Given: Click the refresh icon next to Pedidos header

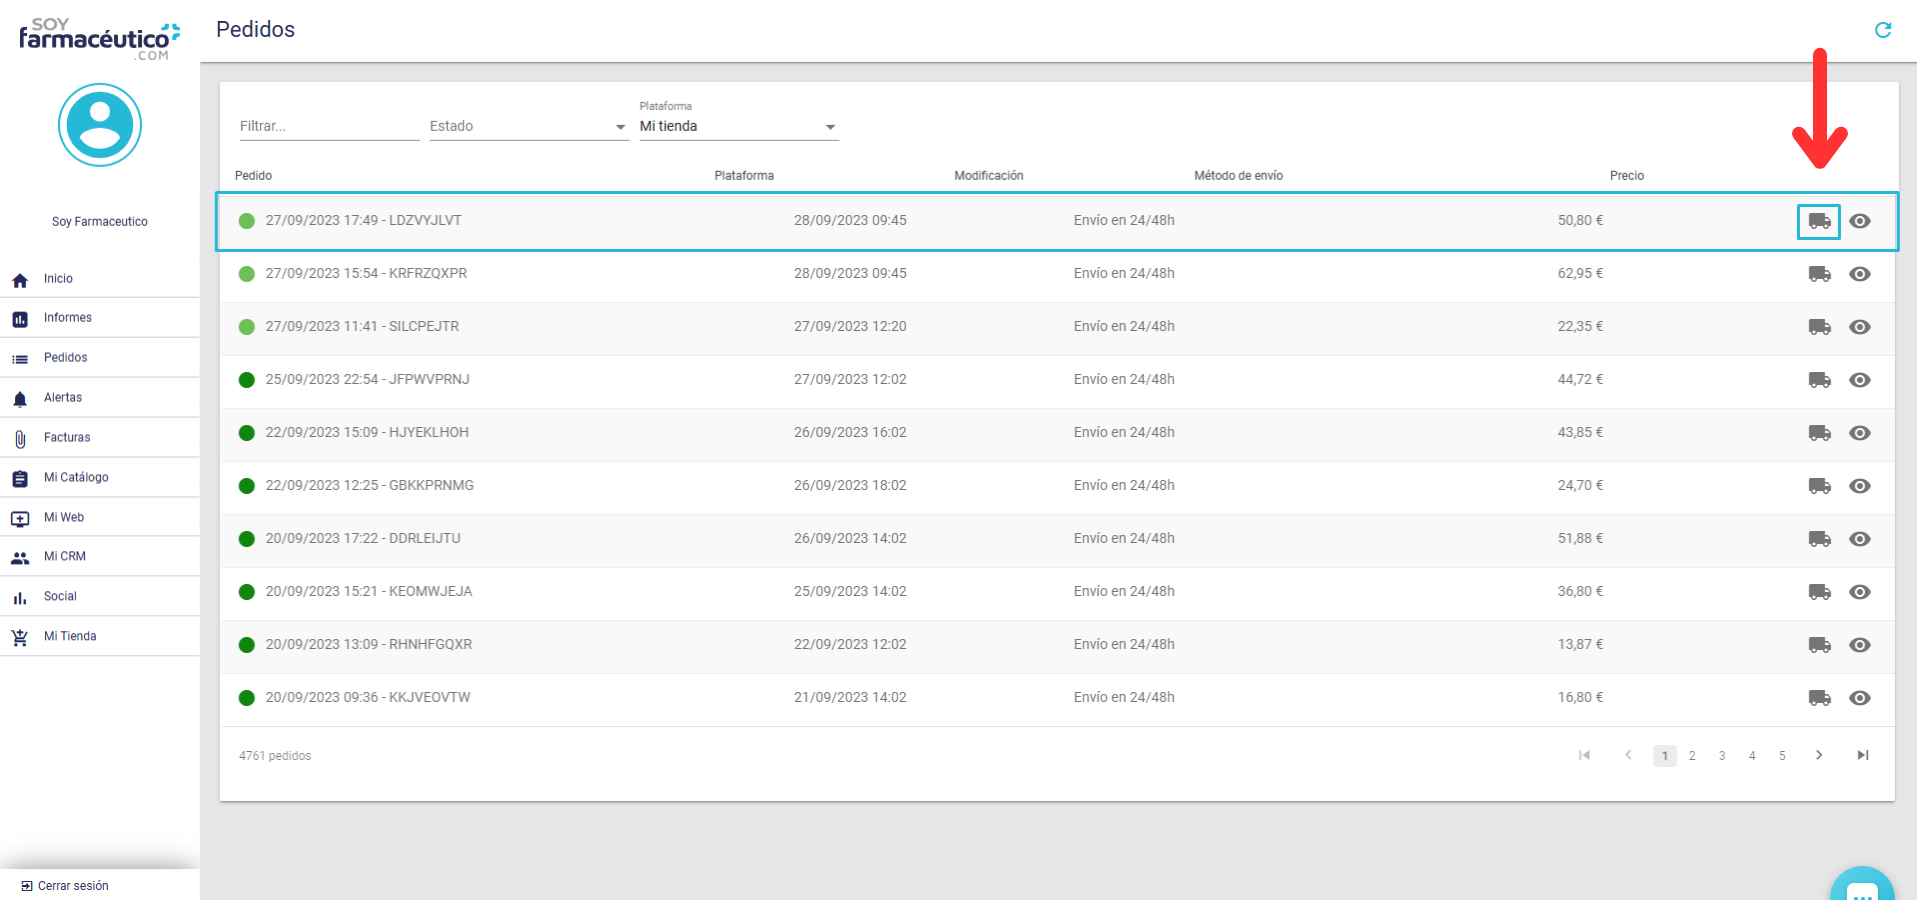Looking at the screenshot, I should click(x=1882, y=30).
